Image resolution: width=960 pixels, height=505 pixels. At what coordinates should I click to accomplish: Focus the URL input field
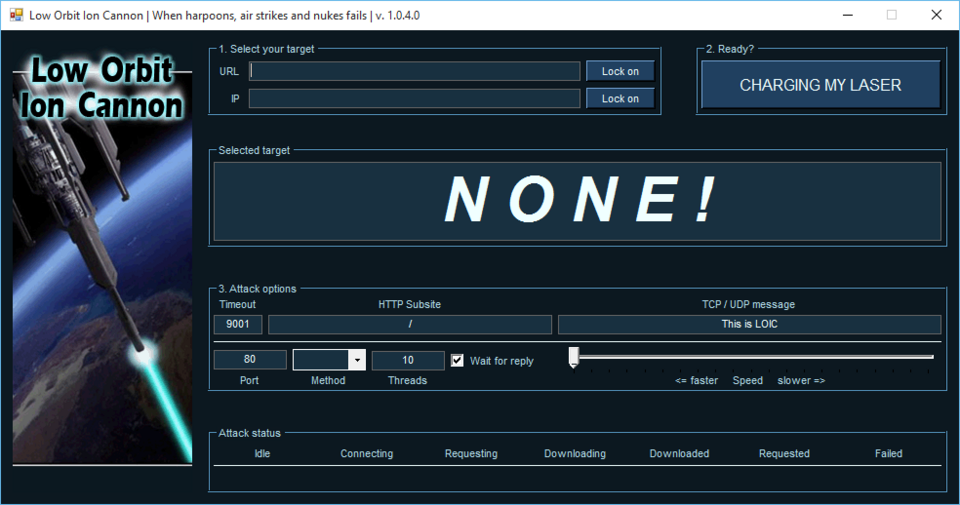tap(414, 71)
